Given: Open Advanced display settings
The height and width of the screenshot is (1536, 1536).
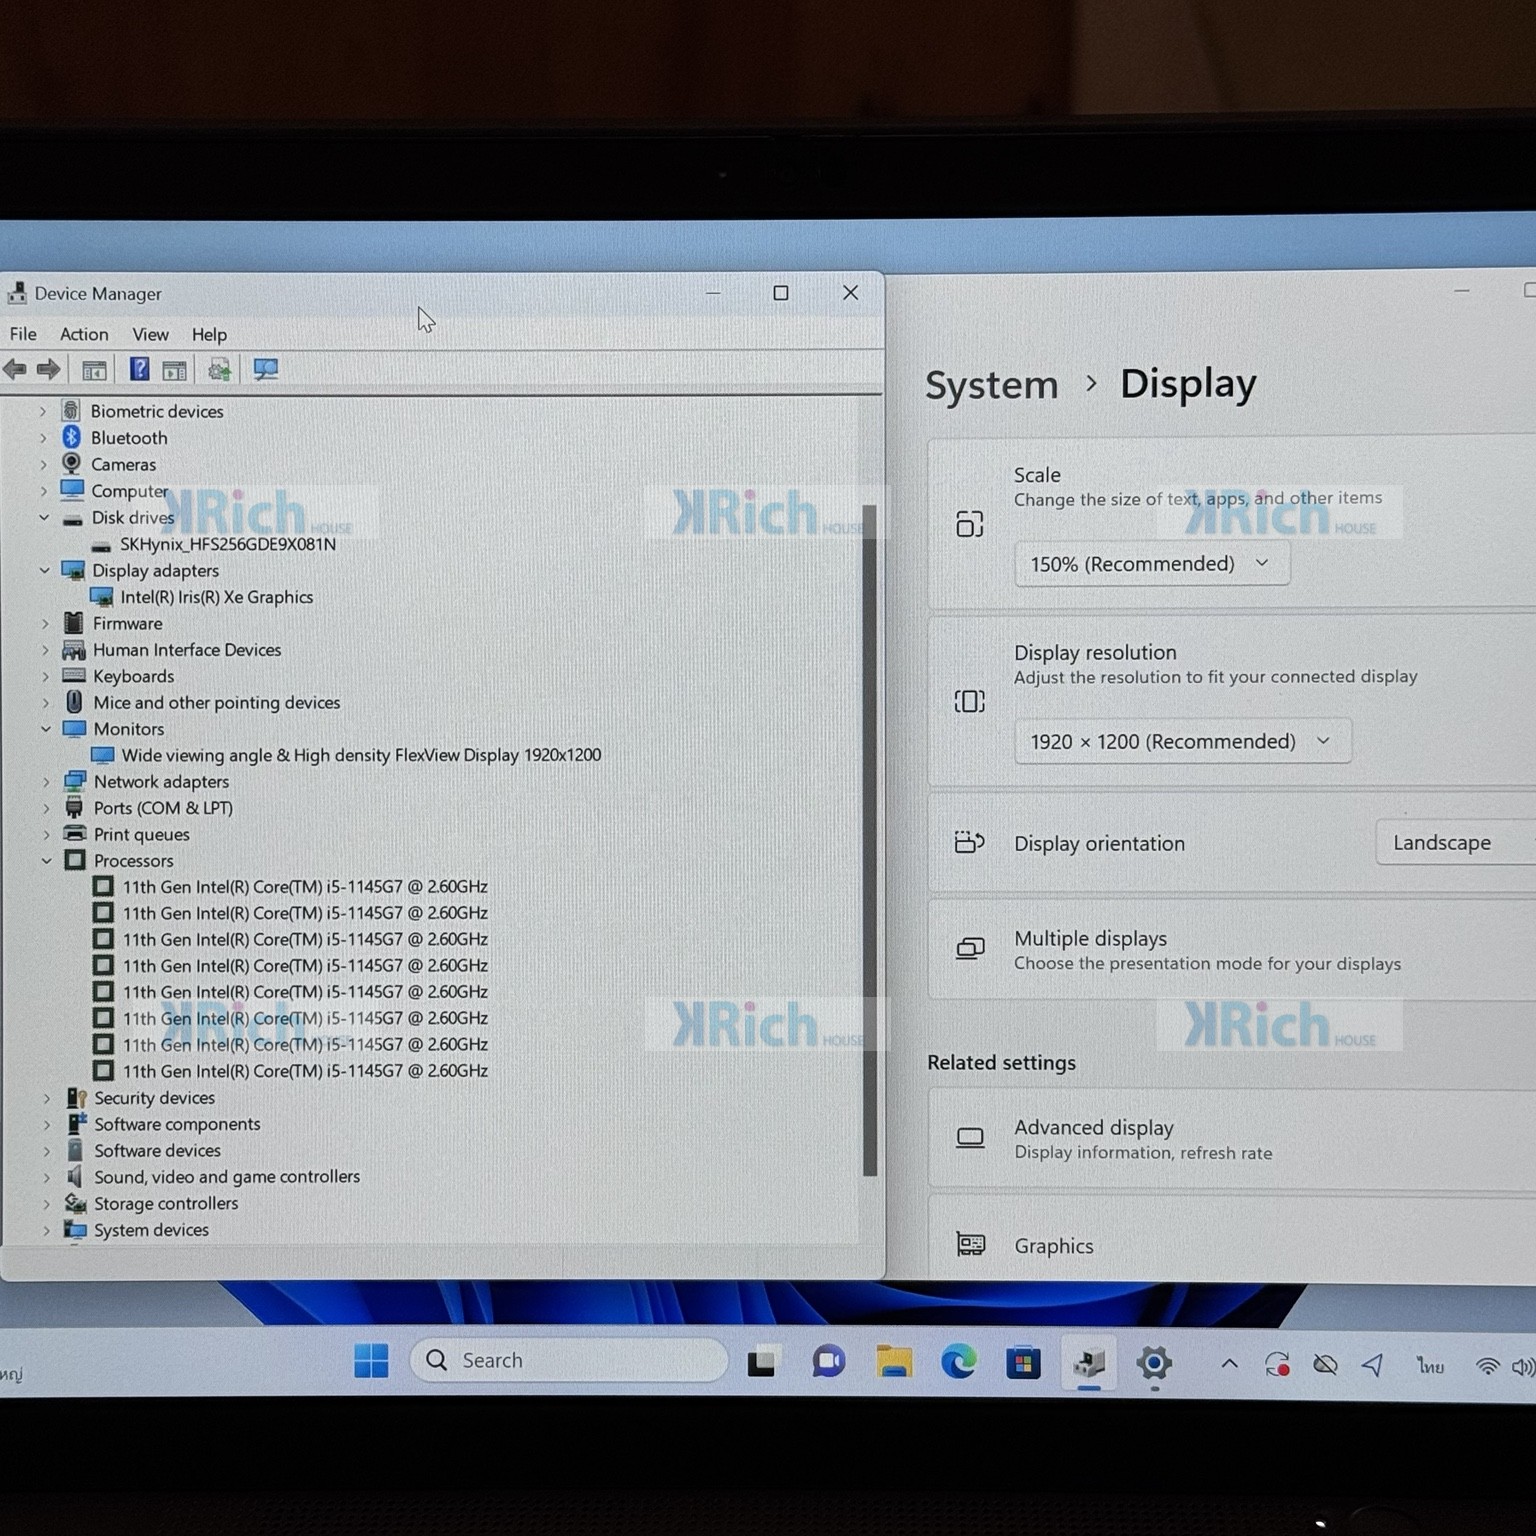Looking at the screenshot, I should pyautogui.click(x=1232, y=1139).
